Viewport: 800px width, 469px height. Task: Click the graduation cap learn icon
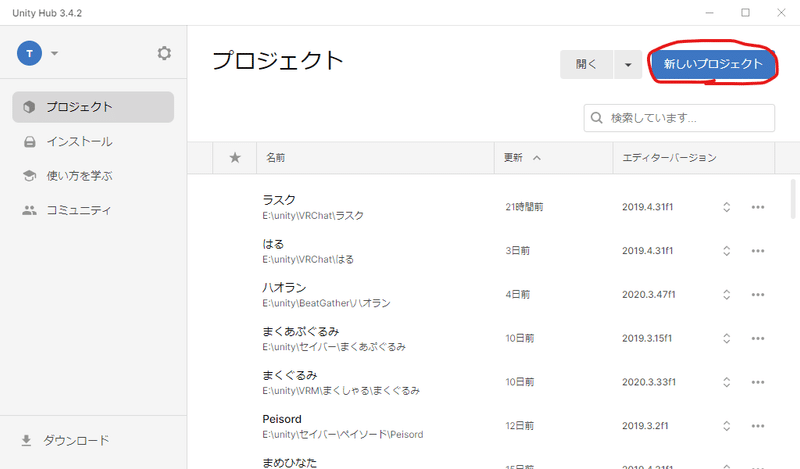coord(30,176)
